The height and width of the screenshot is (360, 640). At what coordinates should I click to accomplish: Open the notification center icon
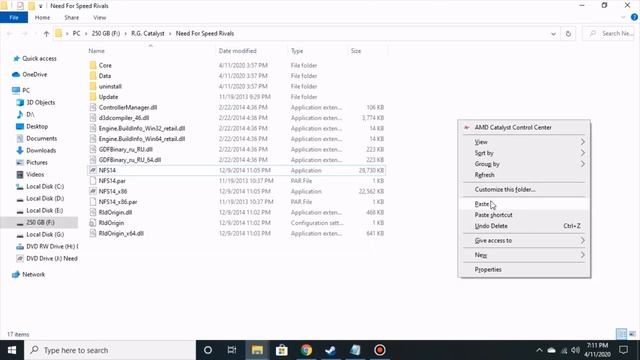tap(623, 350)
